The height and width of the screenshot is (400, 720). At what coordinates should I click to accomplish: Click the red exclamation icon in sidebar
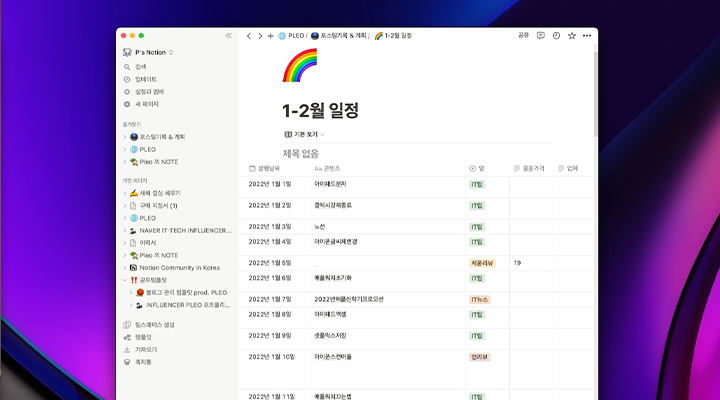[x=134, y=280]
